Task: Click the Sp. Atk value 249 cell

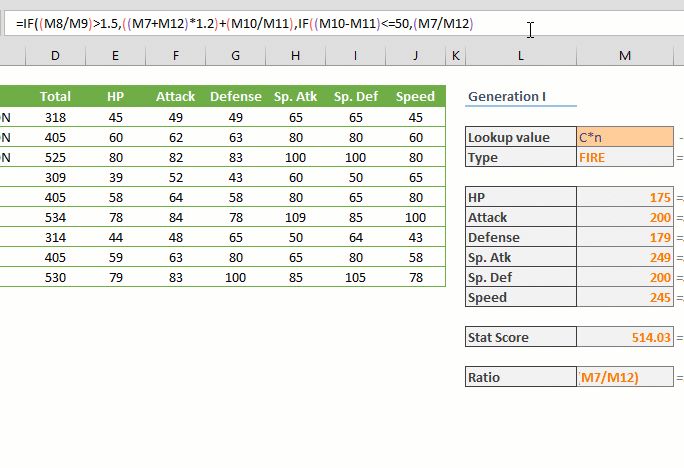Action: click(x=625, y=257)
